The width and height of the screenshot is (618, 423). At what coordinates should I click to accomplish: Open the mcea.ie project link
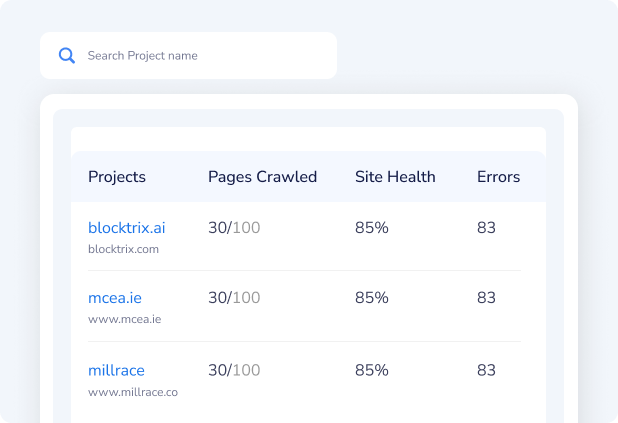tap(115, 298)
